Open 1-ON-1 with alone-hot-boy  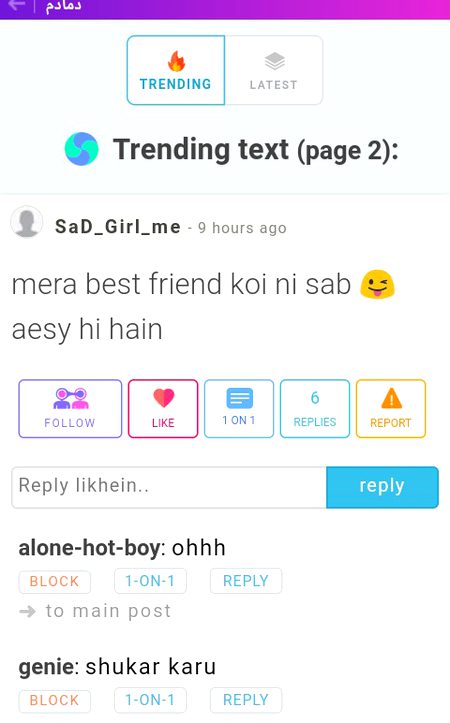coord(150,581)
